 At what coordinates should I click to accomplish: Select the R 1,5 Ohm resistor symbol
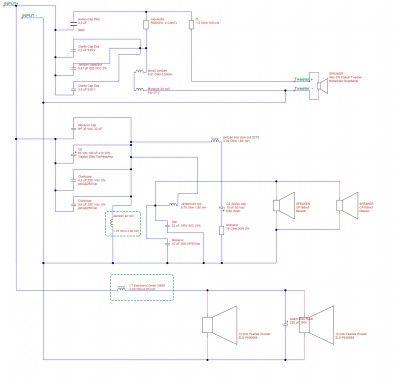click(191, 25)
